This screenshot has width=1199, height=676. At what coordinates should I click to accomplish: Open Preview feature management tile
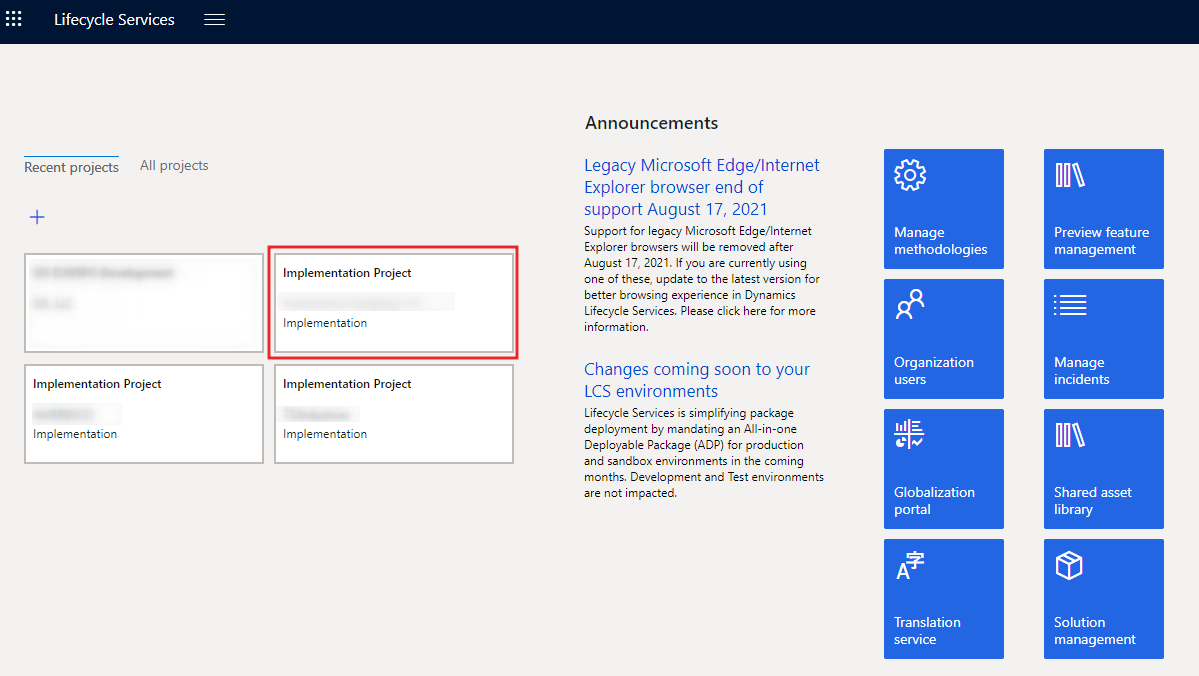(1103, 209)
